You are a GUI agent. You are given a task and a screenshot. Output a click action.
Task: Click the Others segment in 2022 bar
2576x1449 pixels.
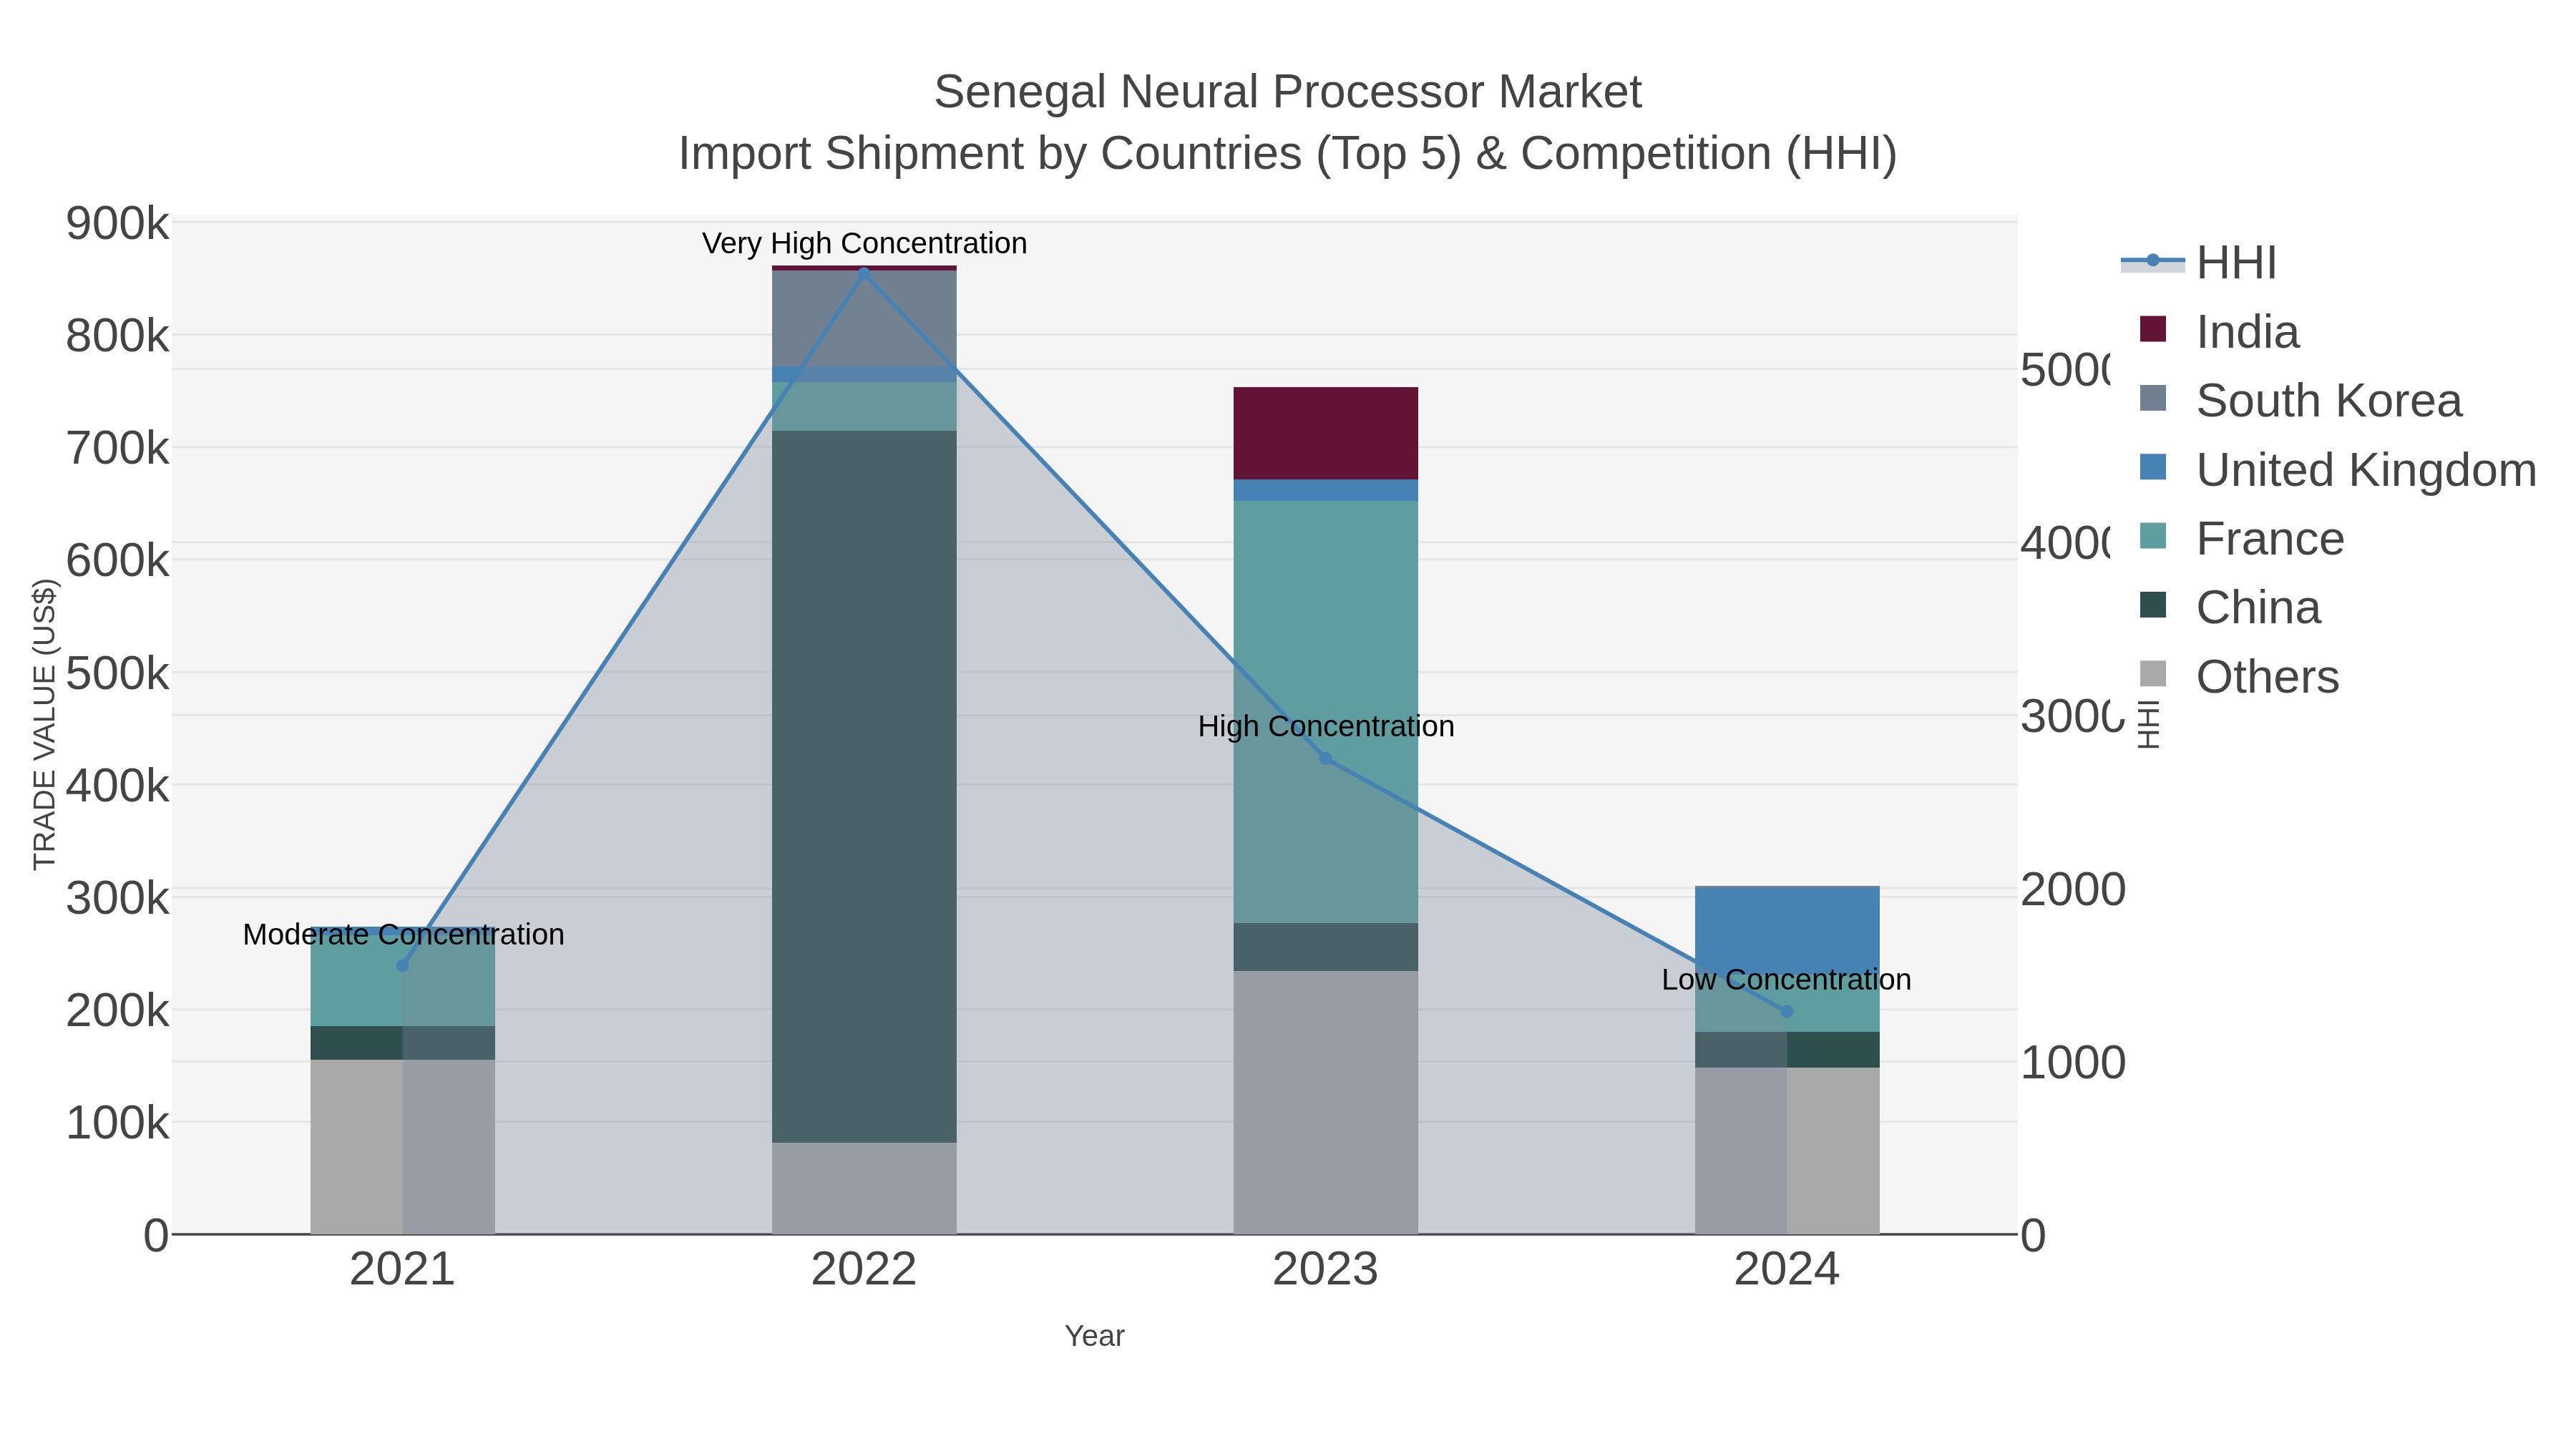864,1188
